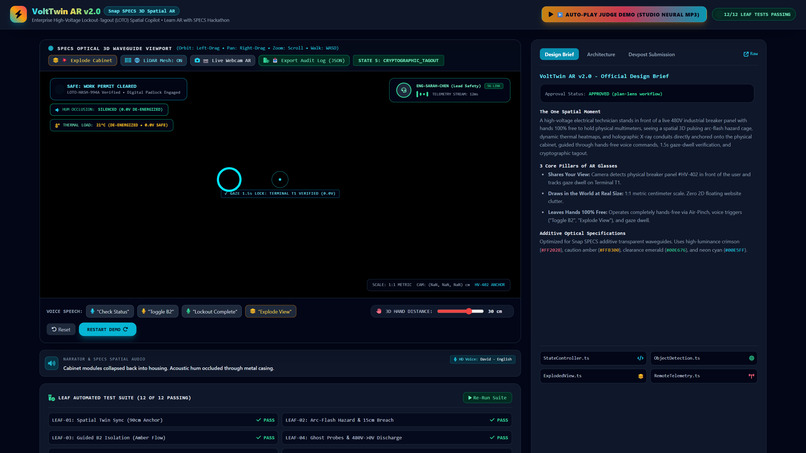Click the 12/12 Leaf Tests Passing badge
The width and height of the screenshot is (806, 453).
[x=754, y=14]
